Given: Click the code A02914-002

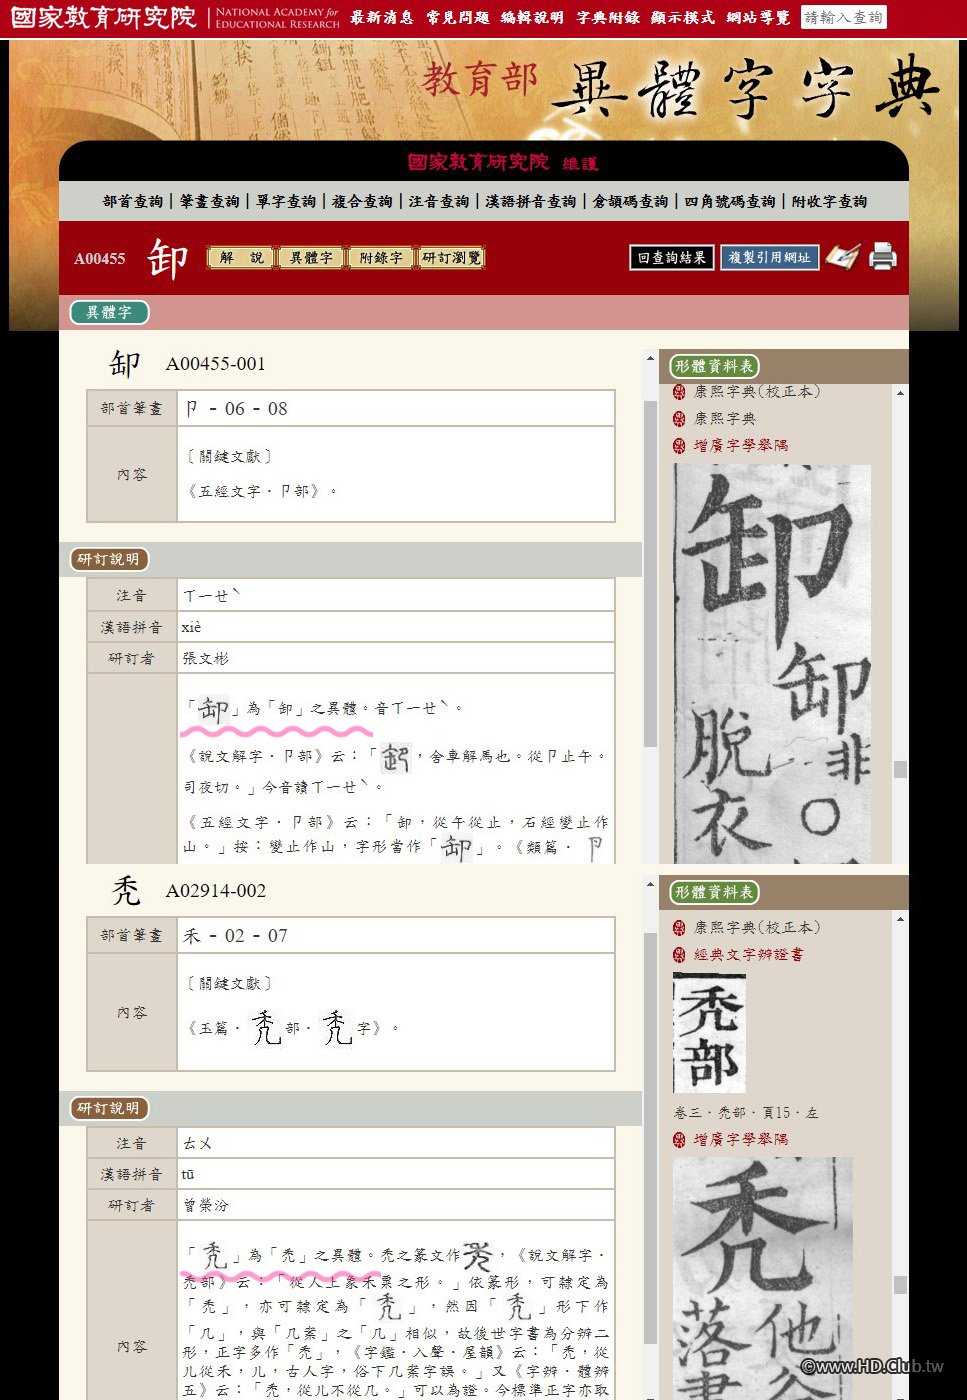Looking at the screenshot, I should tap(216, 891).
